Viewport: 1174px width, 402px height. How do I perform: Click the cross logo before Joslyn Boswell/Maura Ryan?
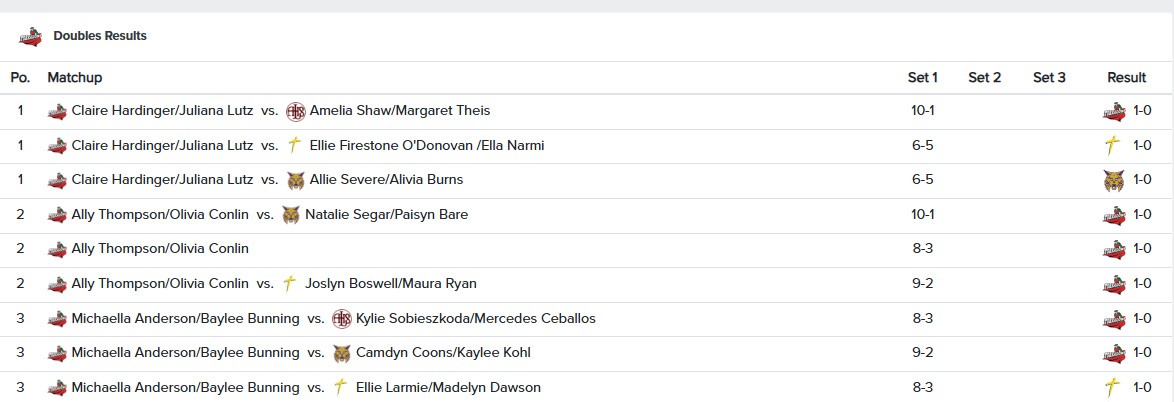tap(290, 284)
